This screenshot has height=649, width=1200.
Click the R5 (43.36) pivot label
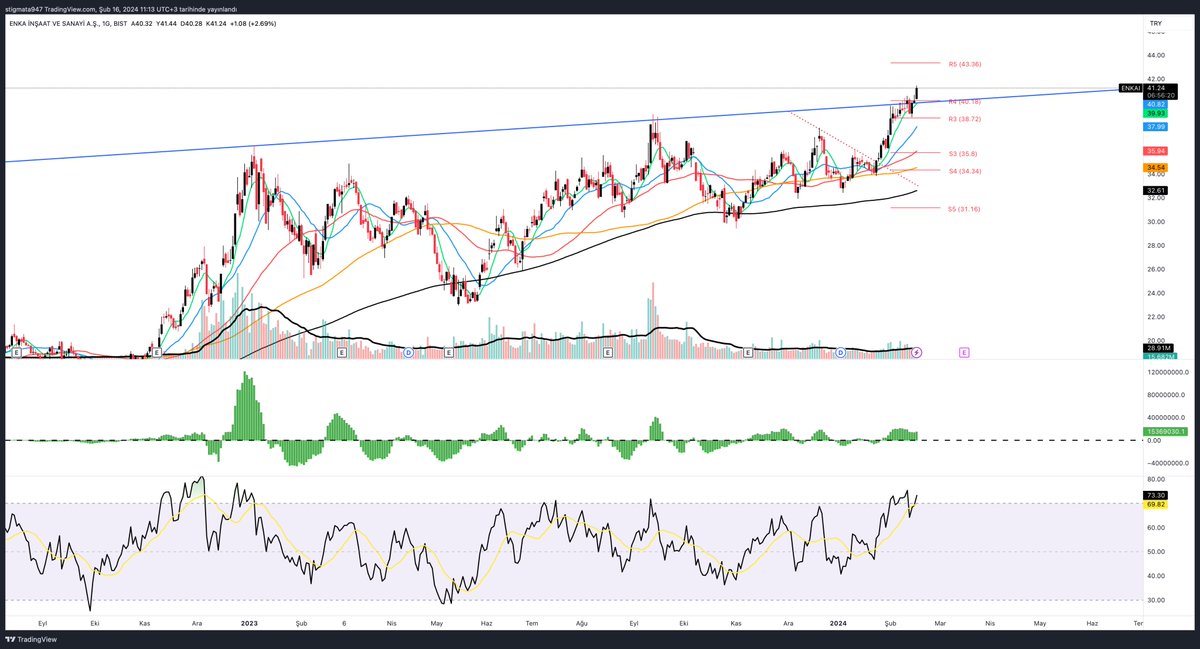(x=965, y=64)
